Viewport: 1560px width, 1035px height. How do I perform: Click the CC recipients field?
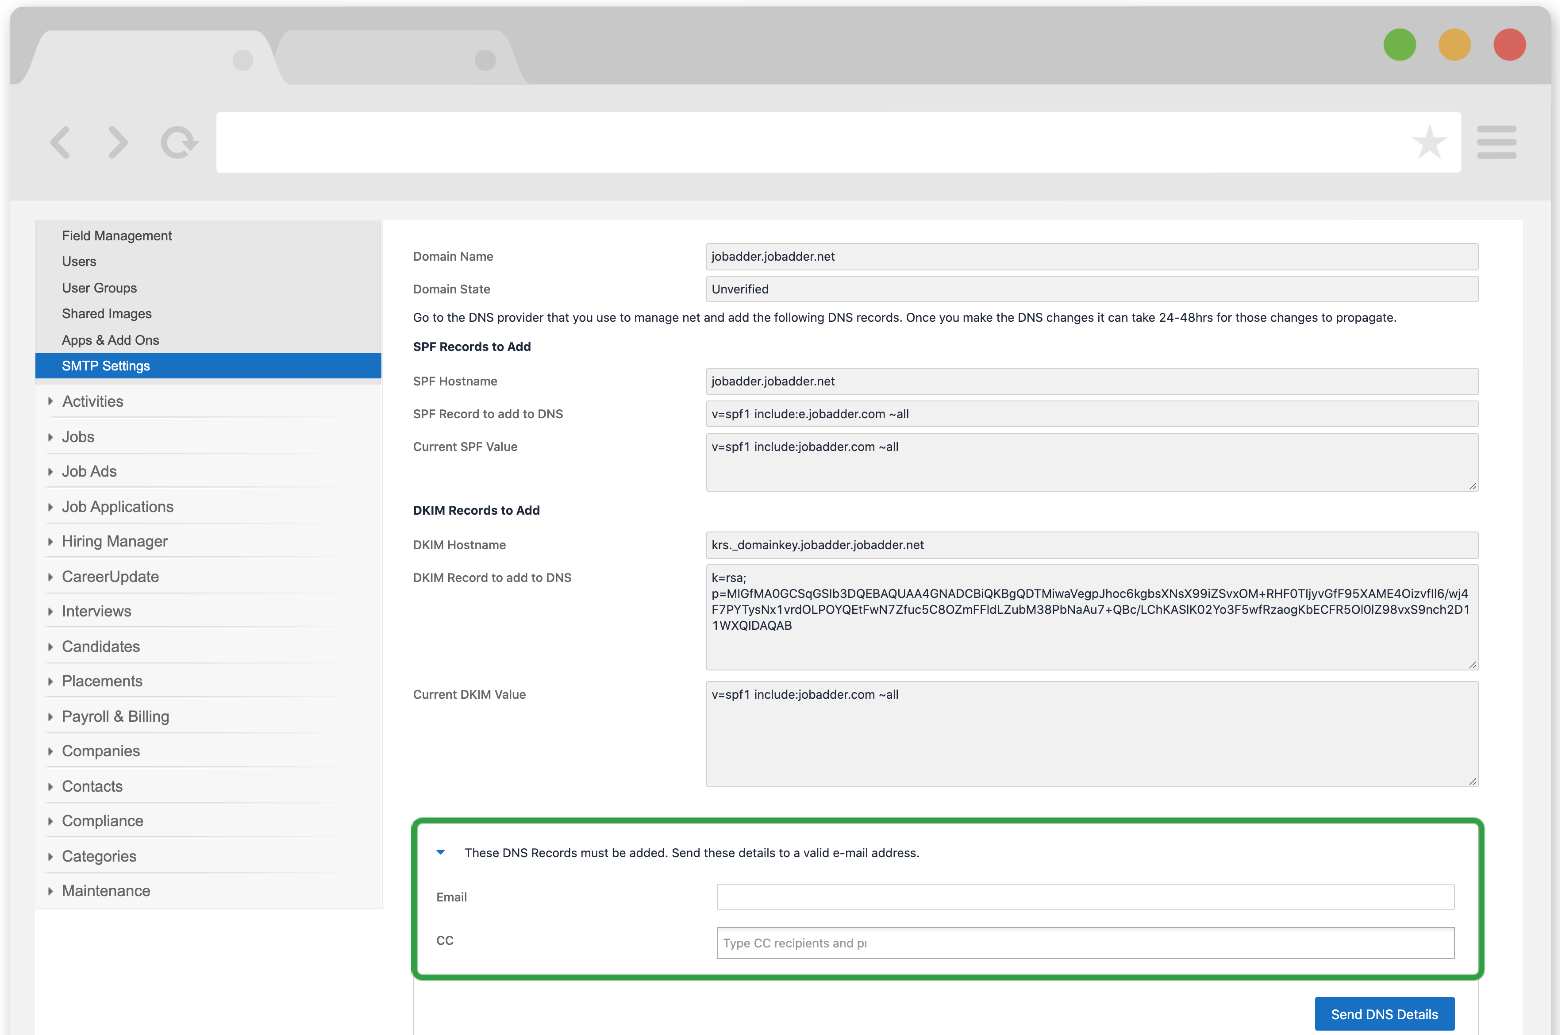pos(1085,942)
